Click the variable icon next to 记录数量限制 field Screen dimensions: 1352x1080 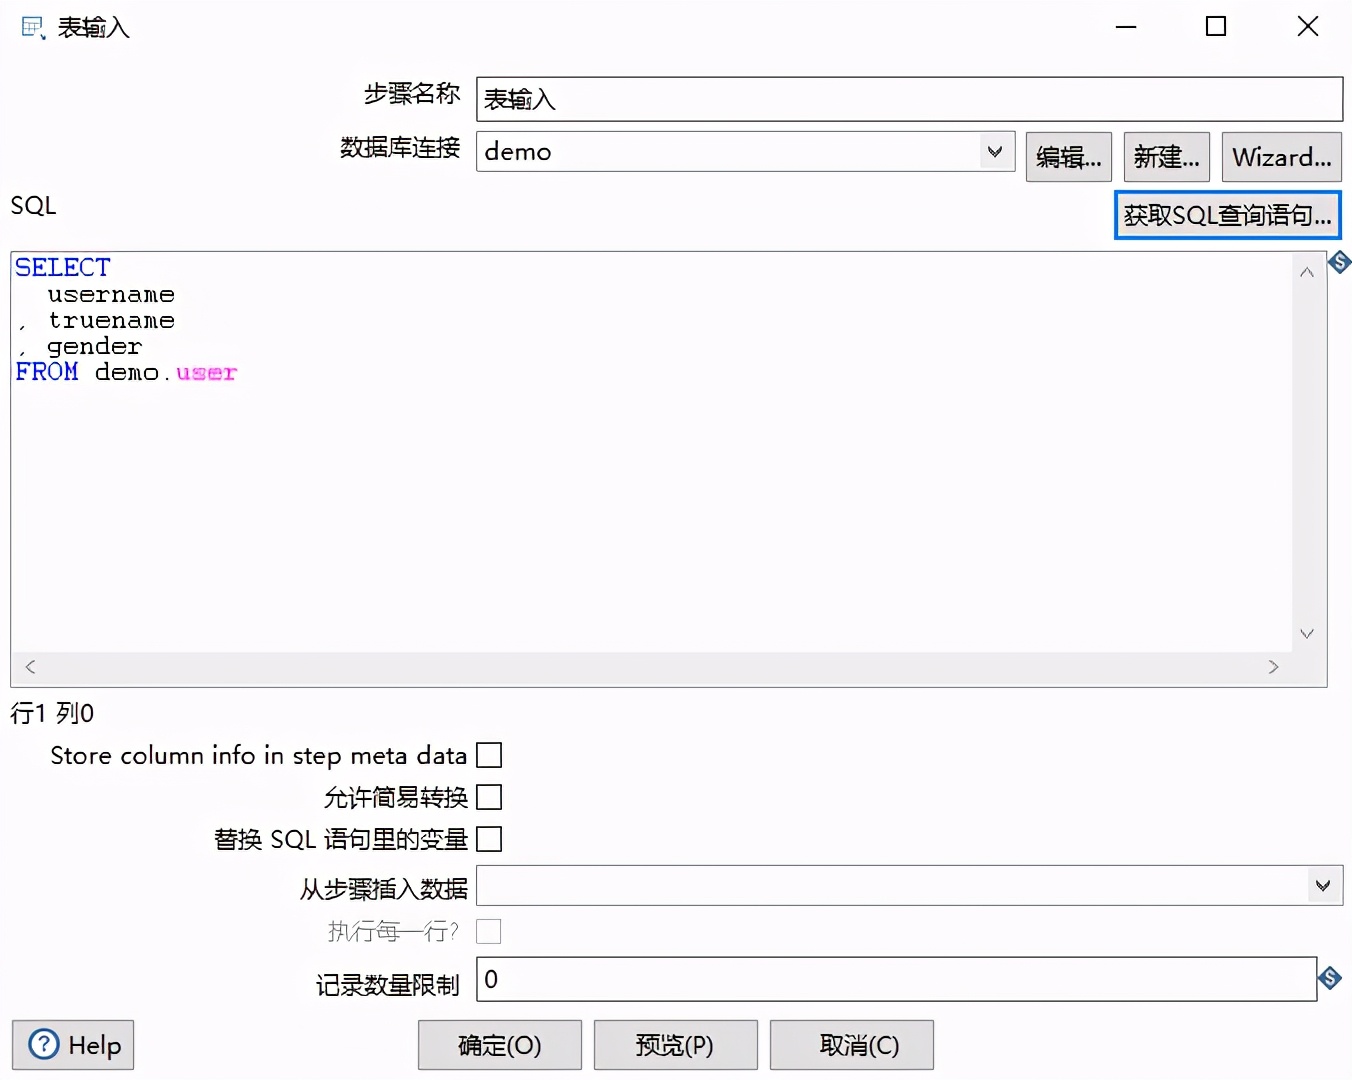click(x=1330, y=978)
